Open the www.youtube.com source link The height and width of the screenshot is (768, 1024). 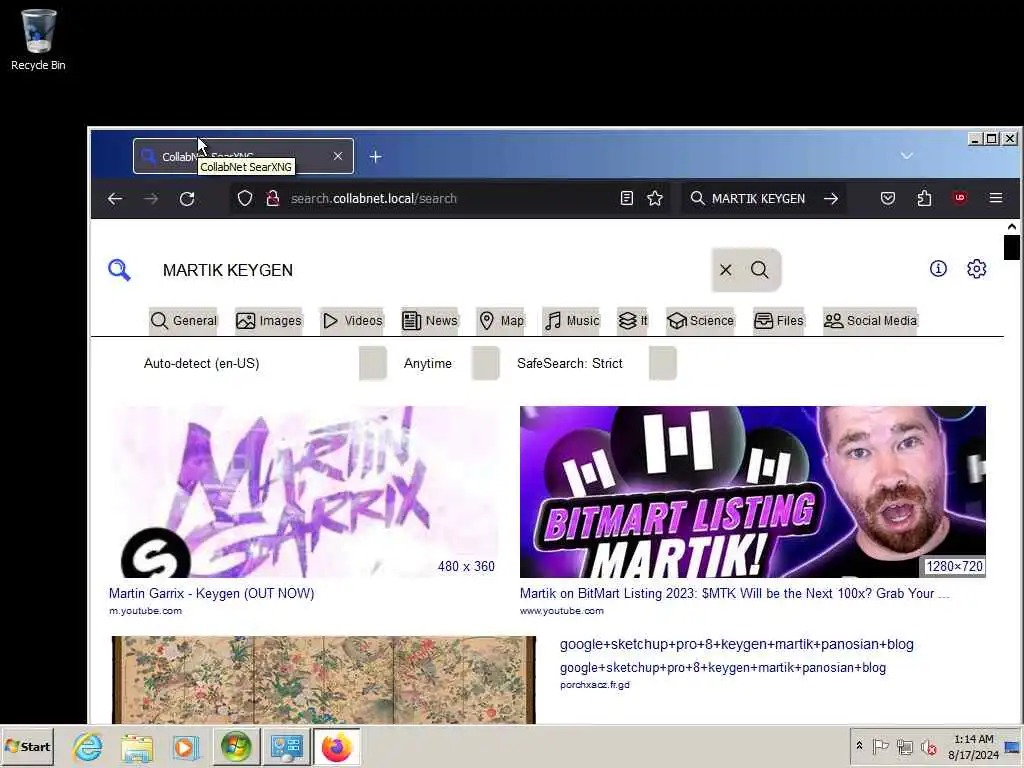point(562,611)
